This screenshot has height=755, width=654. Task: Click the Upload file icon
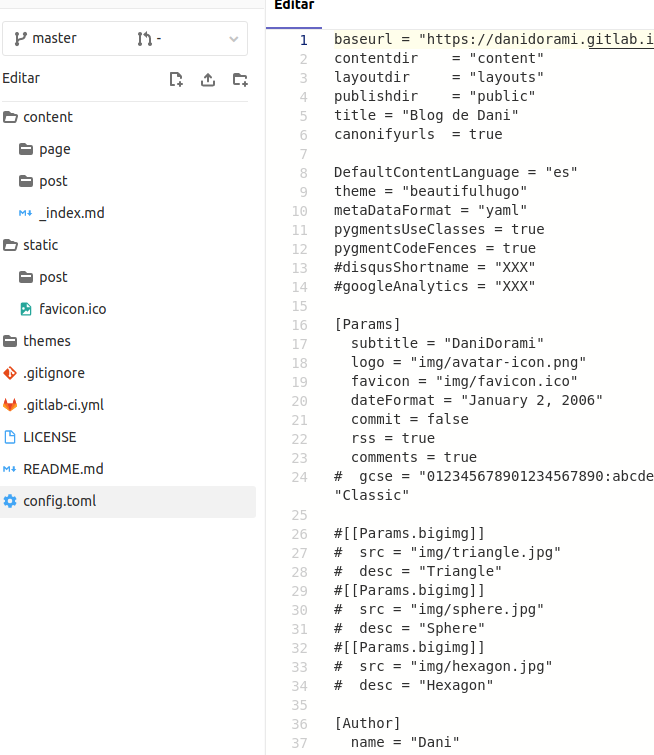click(x=208, y=79)
